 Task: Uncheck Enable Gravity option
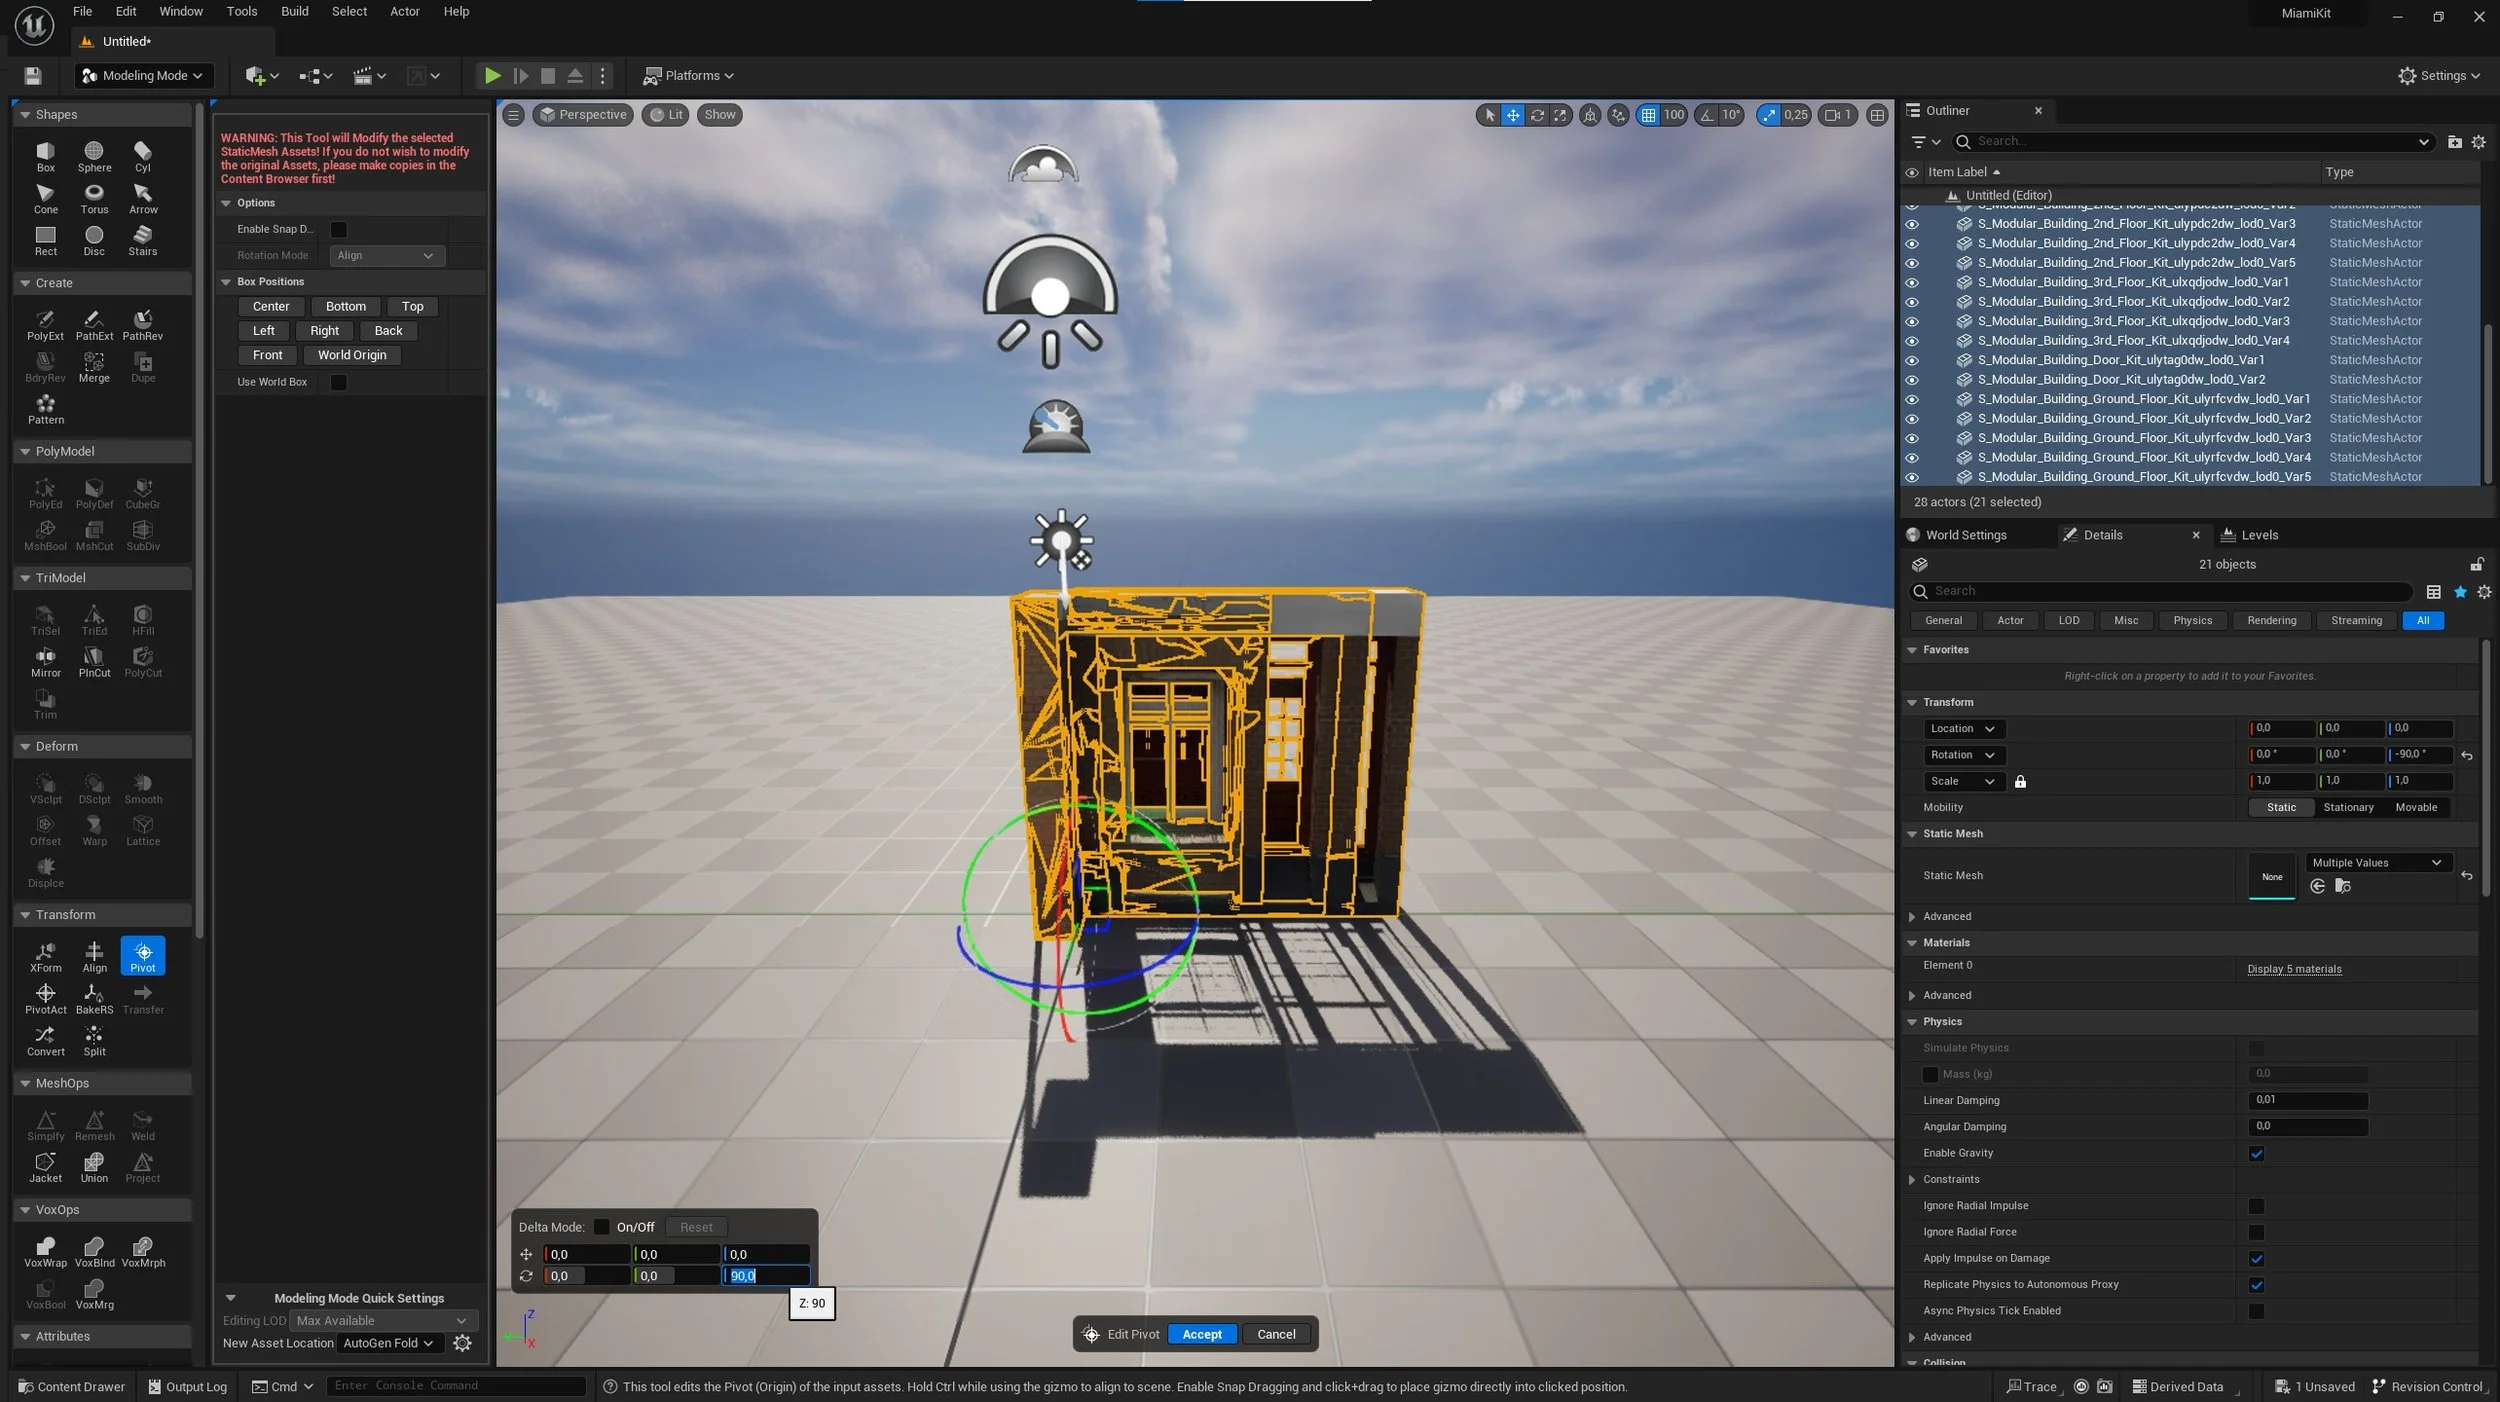click(x=2256, y=1153)
